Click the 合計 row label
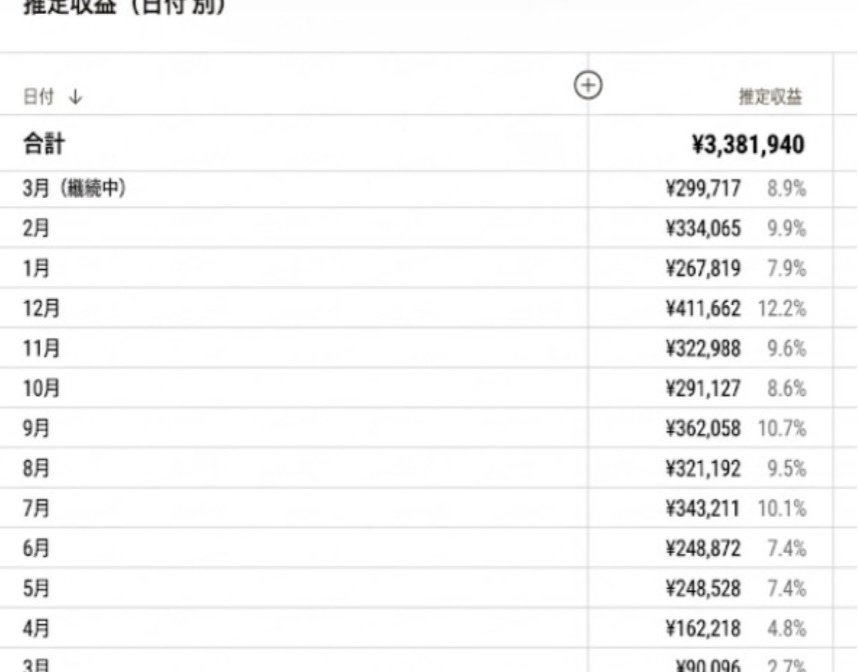Image resolution: width=858 pixels, height=672 pixels. click(x=44, y=145)
